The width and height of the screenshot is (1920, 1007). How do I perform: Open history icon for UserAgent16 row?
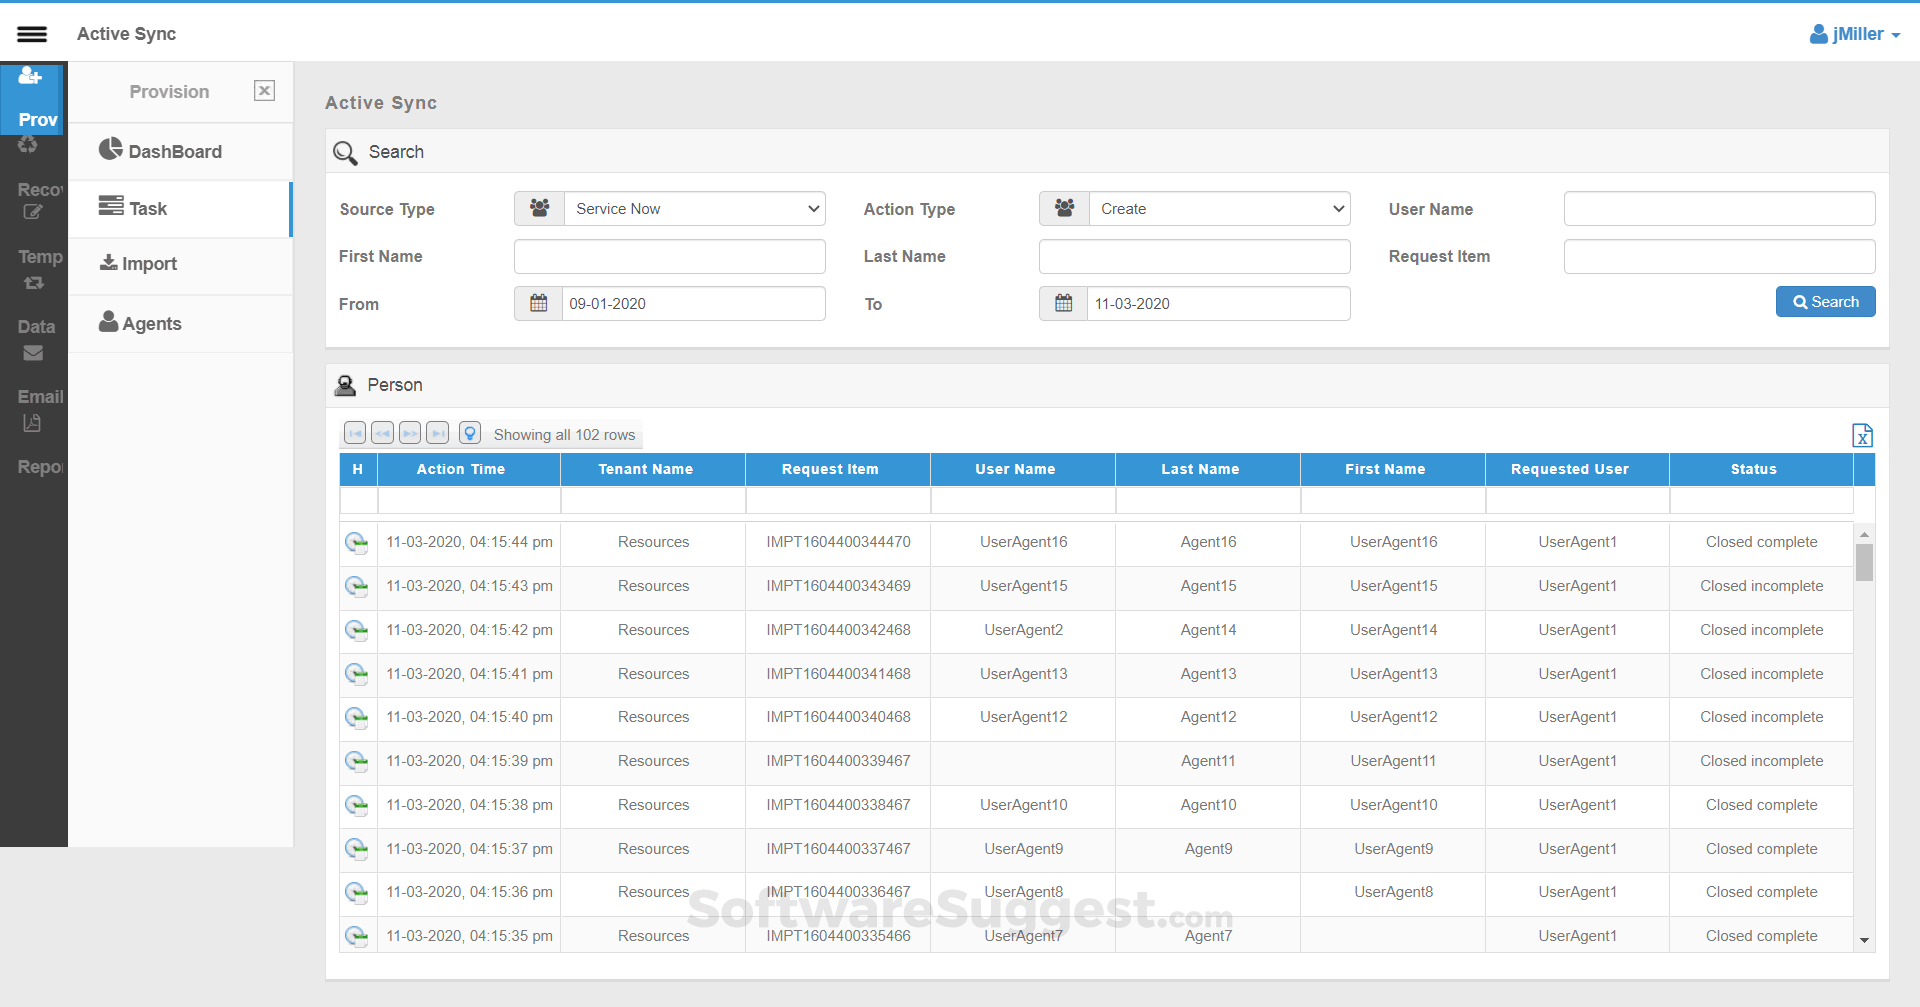point(357,543)
